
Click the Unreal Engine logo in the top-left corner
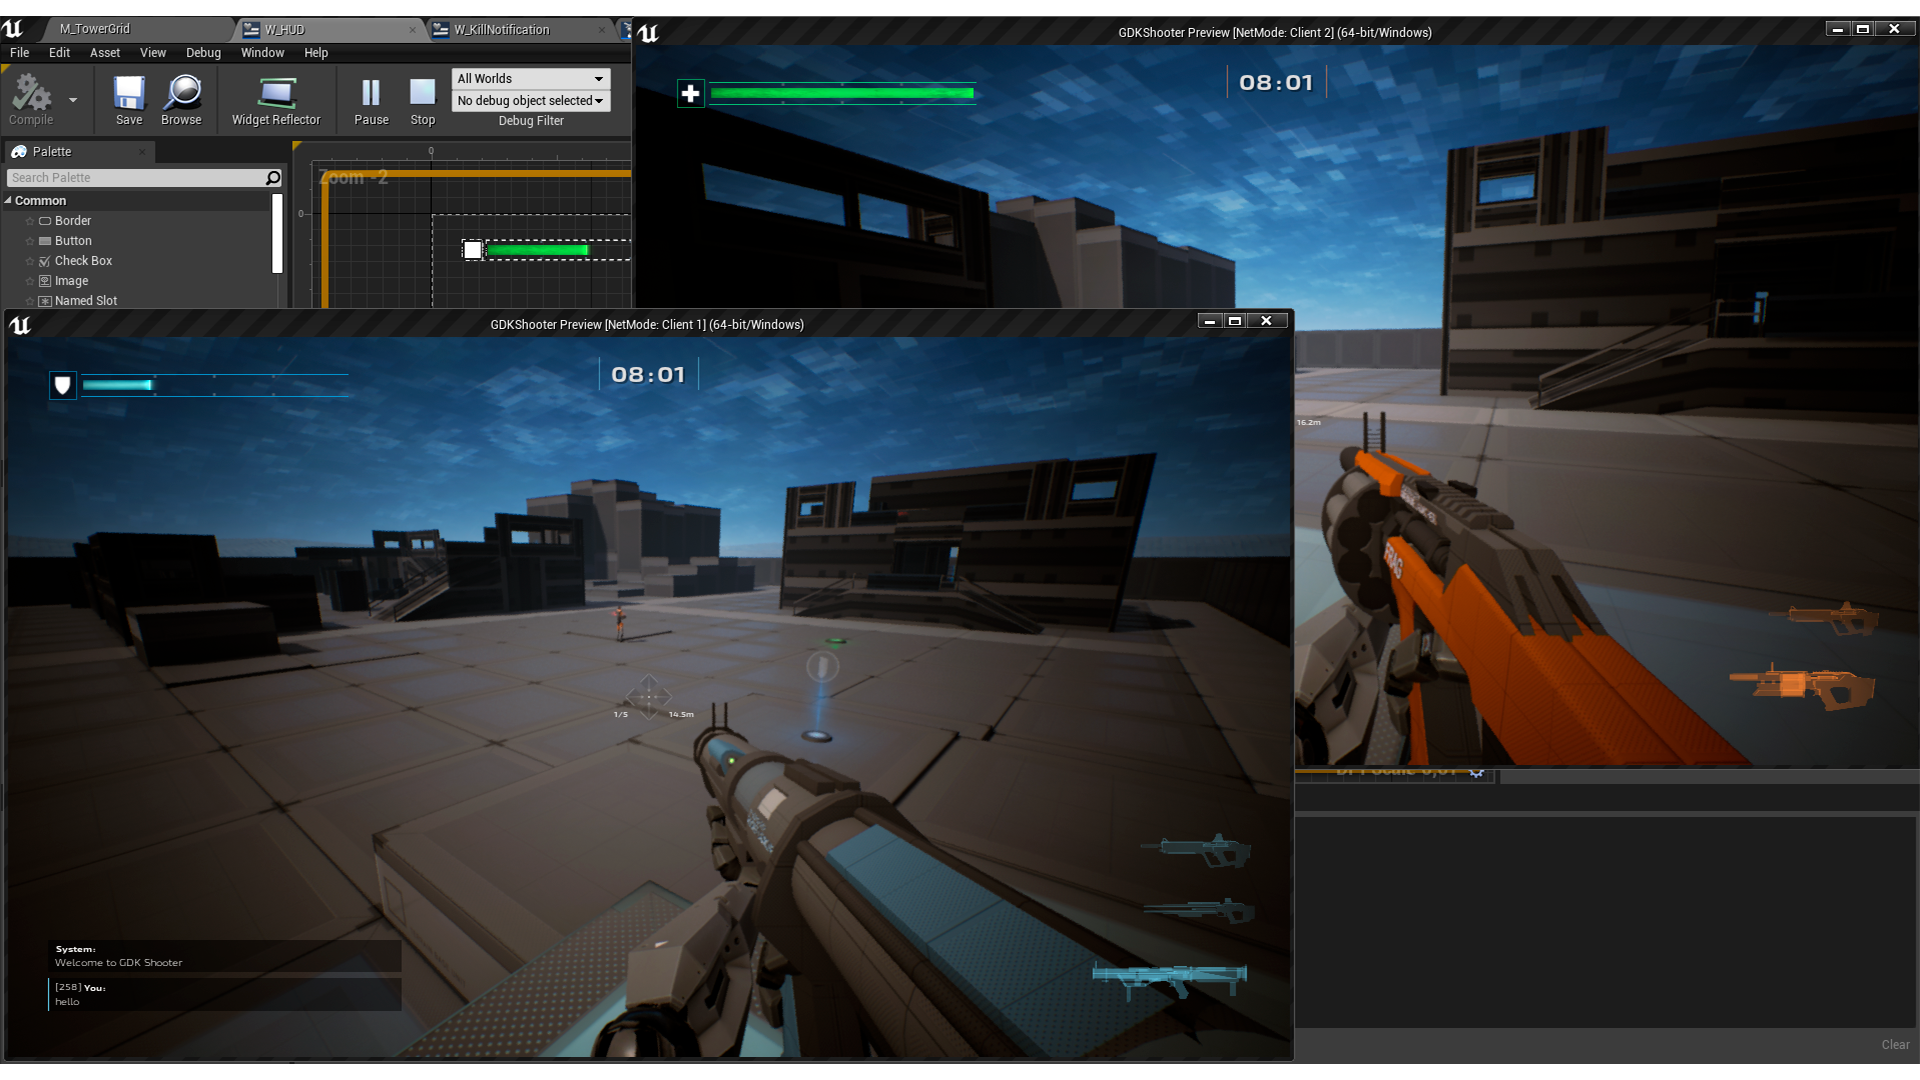[11, 30]
